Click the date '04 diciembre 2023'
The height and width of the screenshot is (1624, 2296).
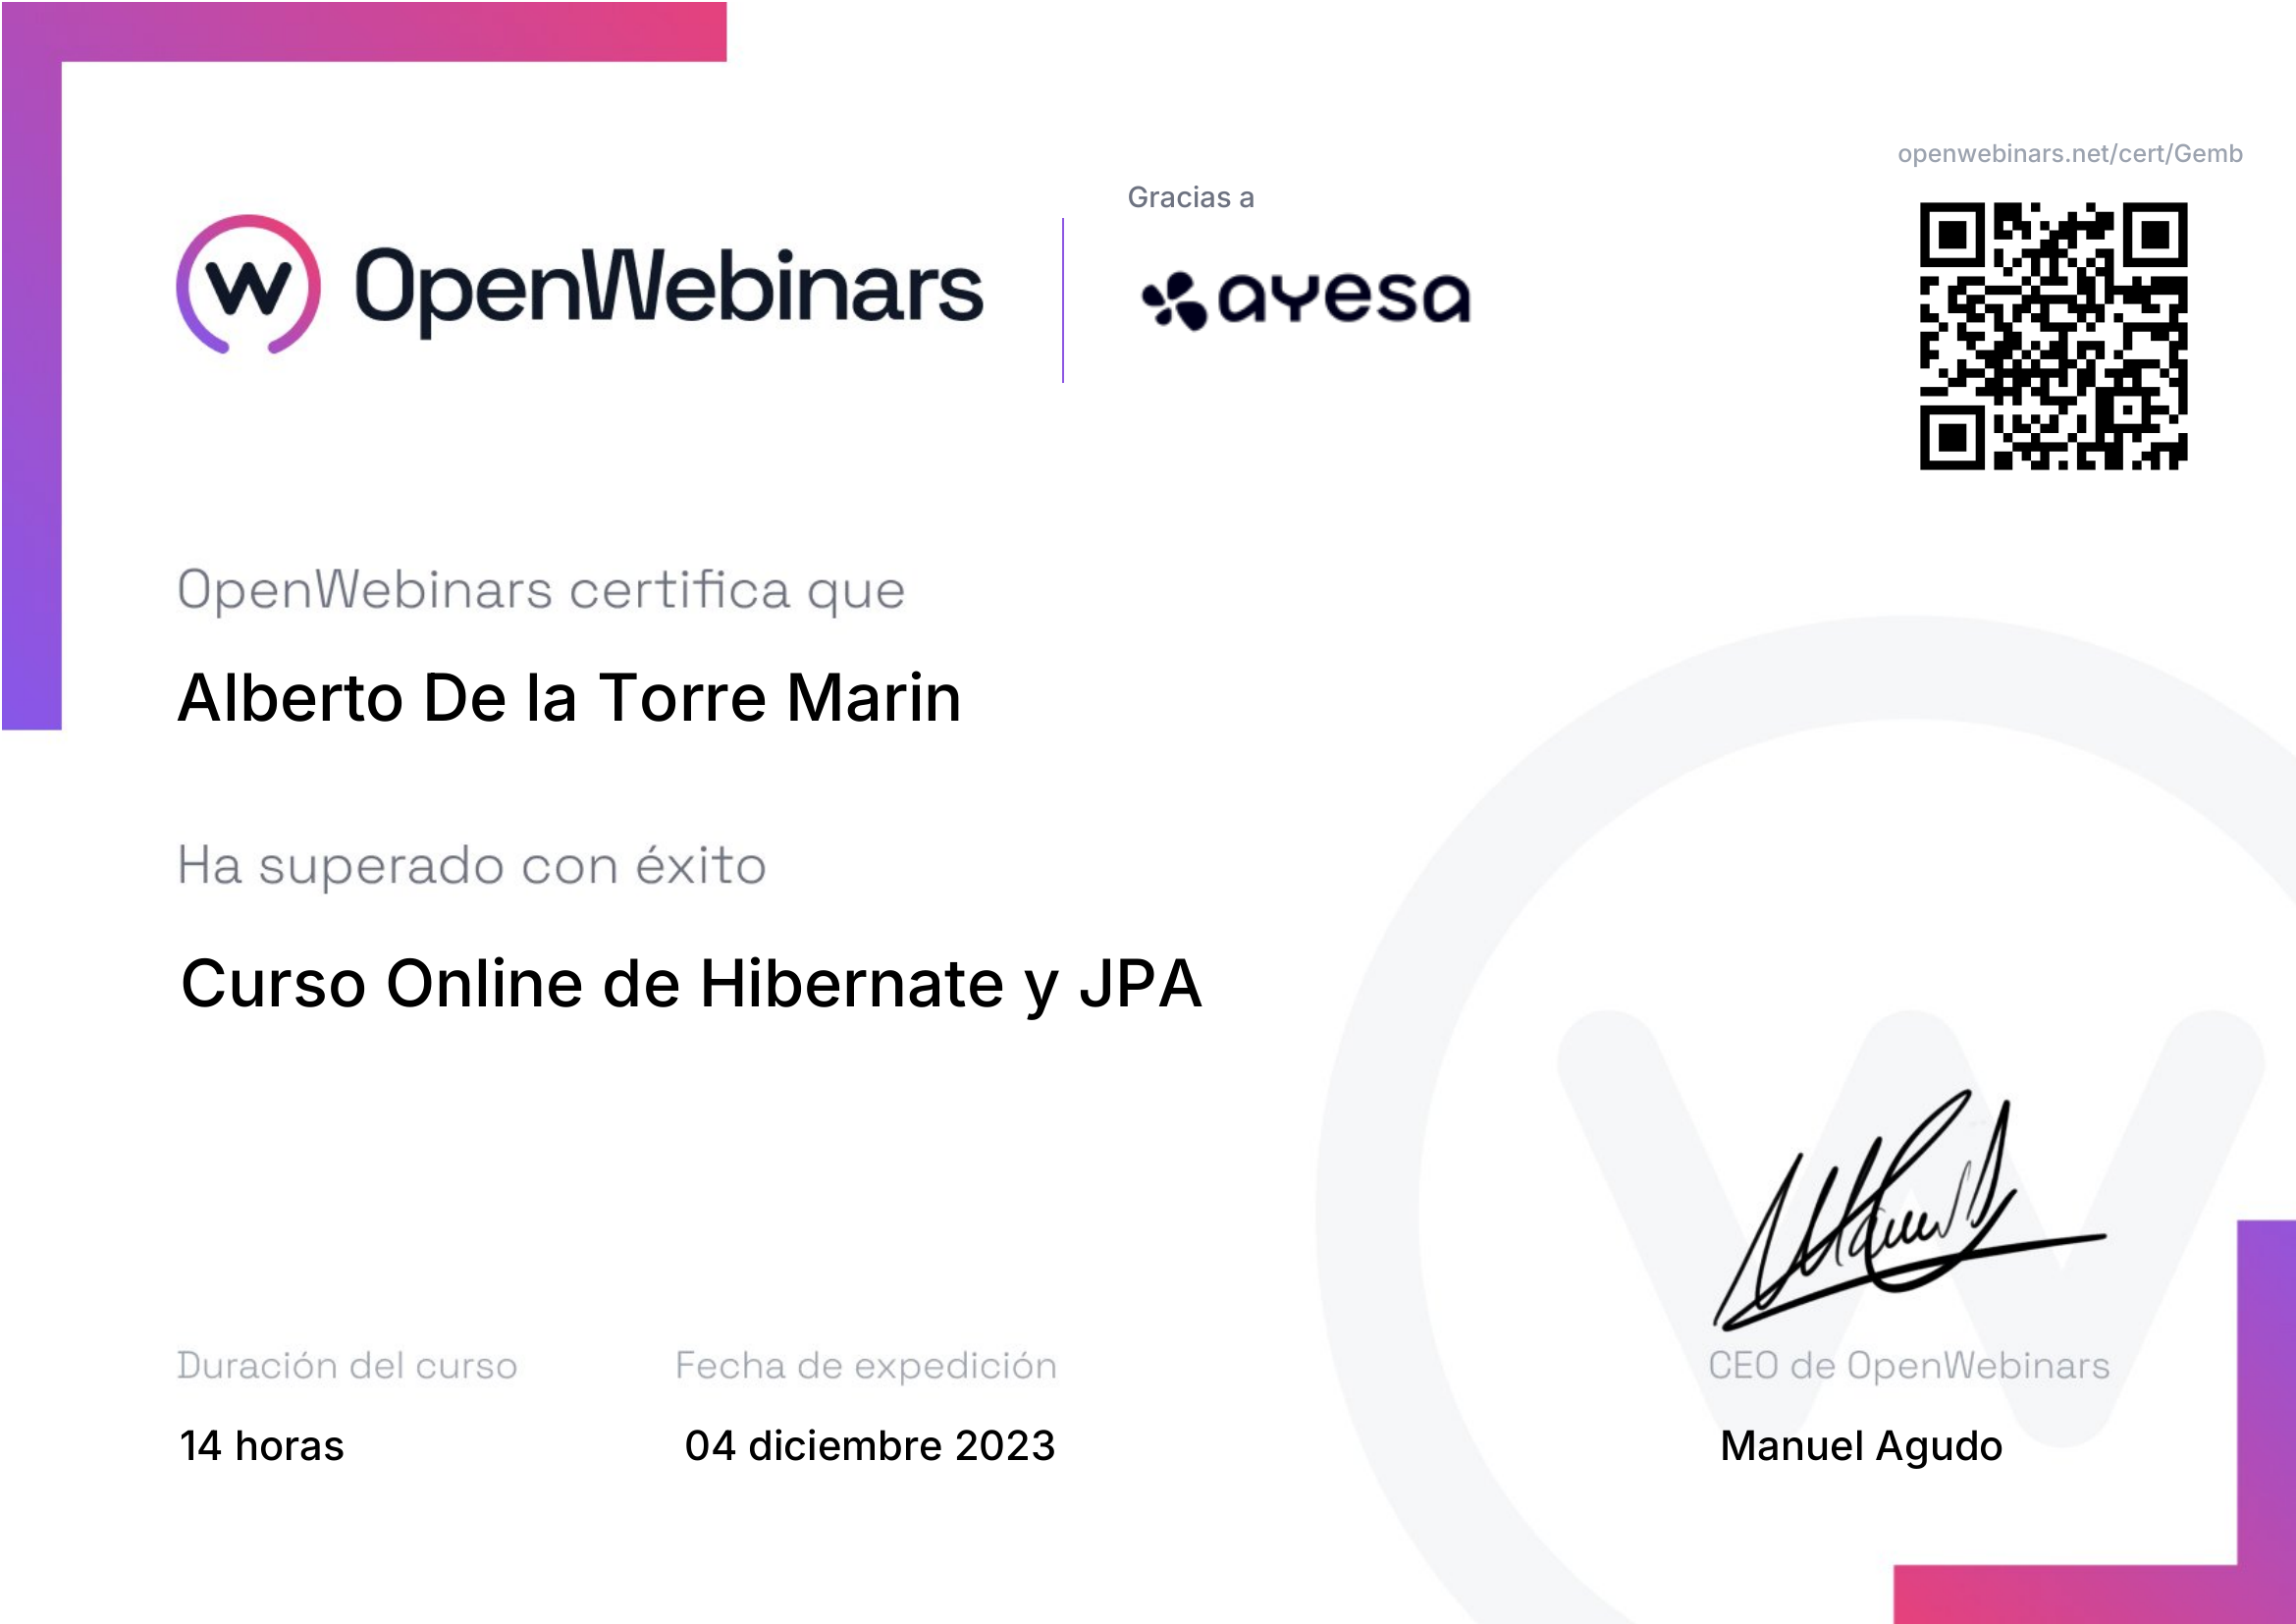click(869, 1446)
